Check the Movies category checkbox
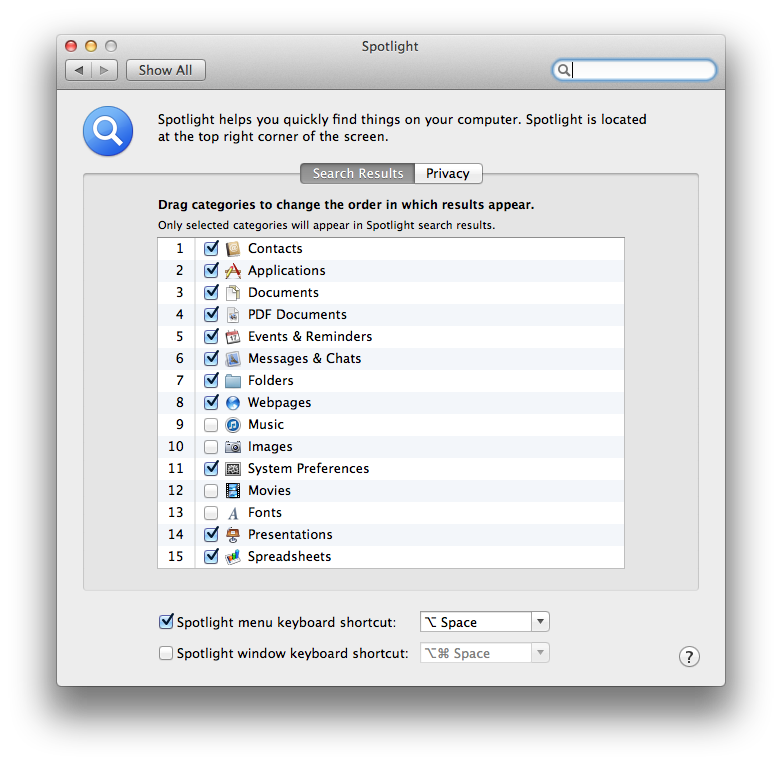The image size is (782, 765). pyautogui.click(x=211, y=491)
